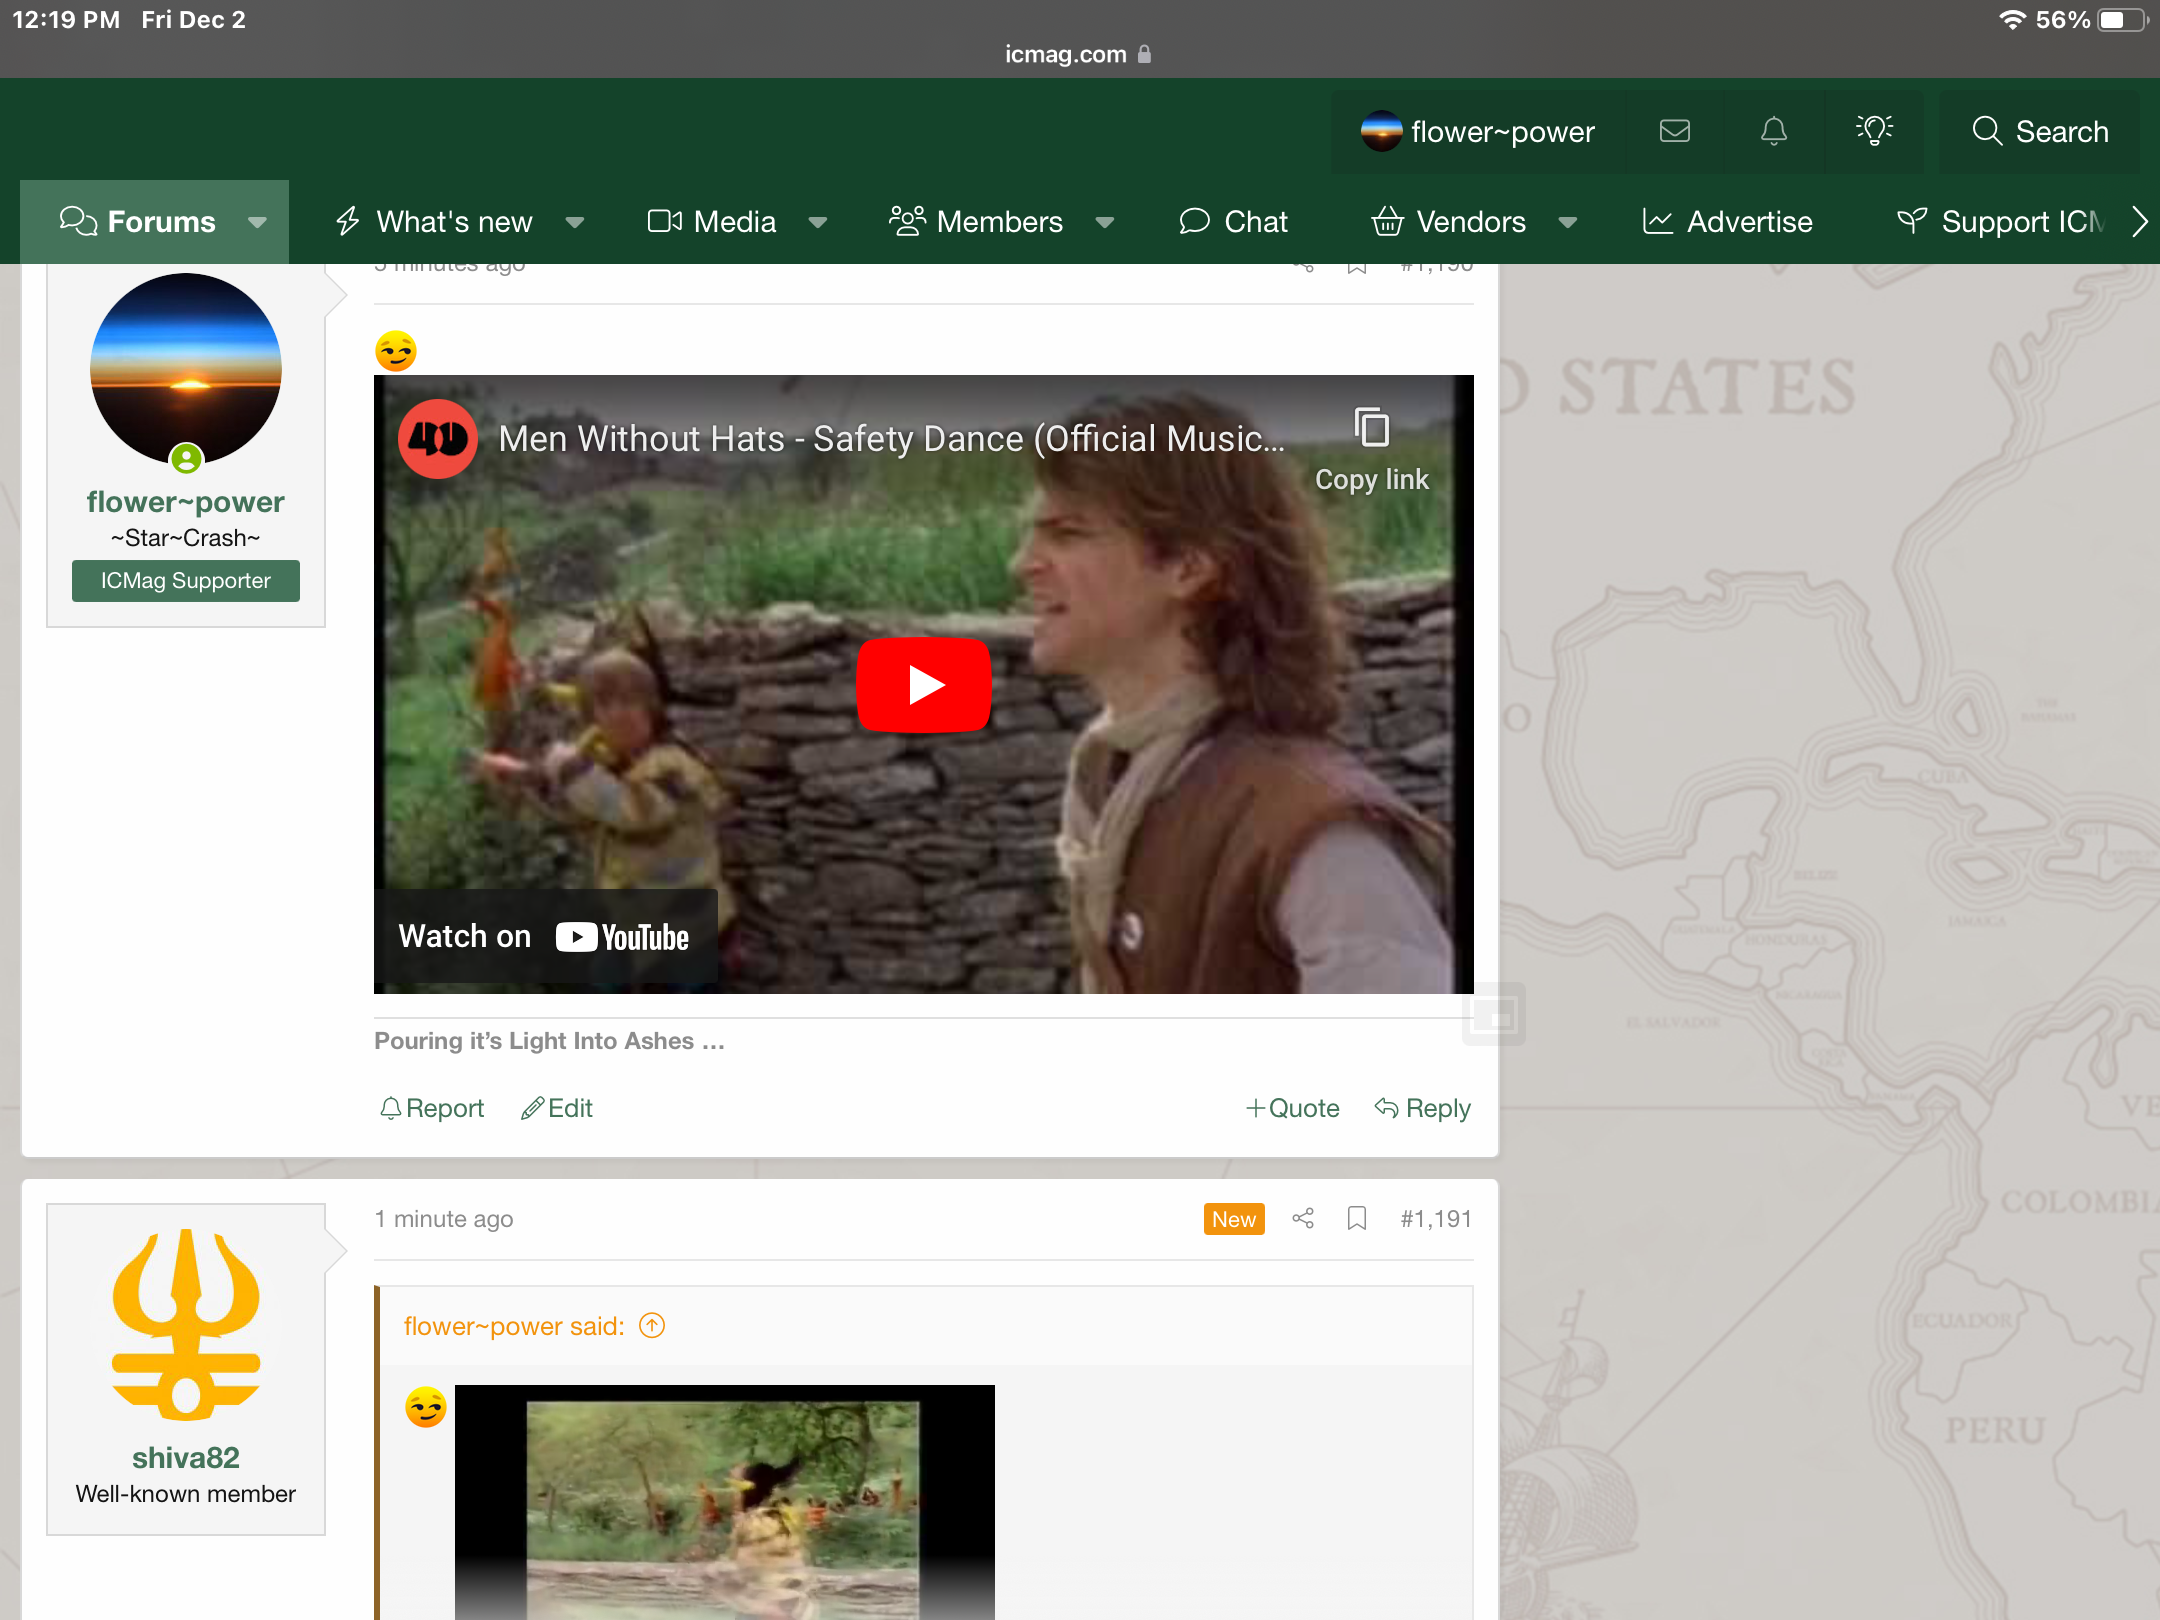
Task: Open the red video channel logo
Action: pyautogui.click(x=438, y=438)
